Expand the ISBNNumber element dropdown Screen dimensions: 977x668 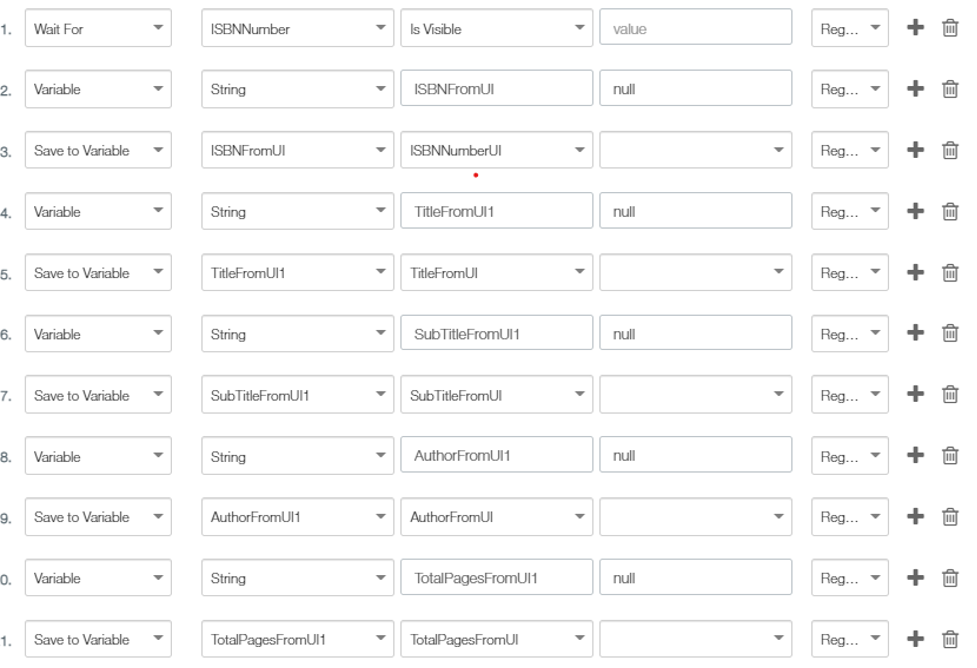(x=297, y=28)
